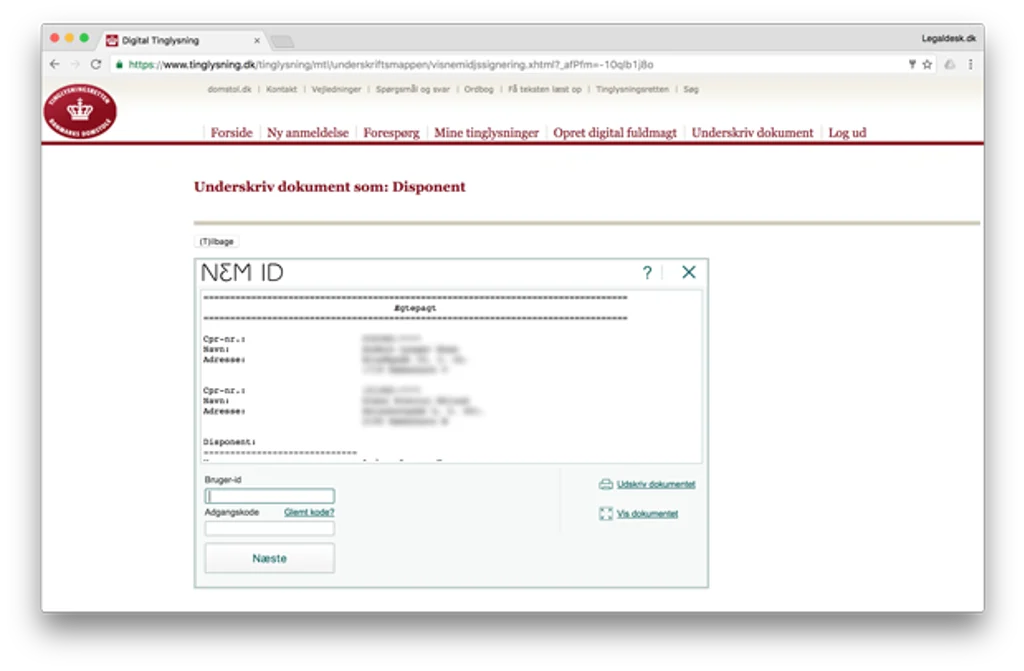Open the Kontakt top link
This screenshot has height=671, width=1024.
[281, 90]
